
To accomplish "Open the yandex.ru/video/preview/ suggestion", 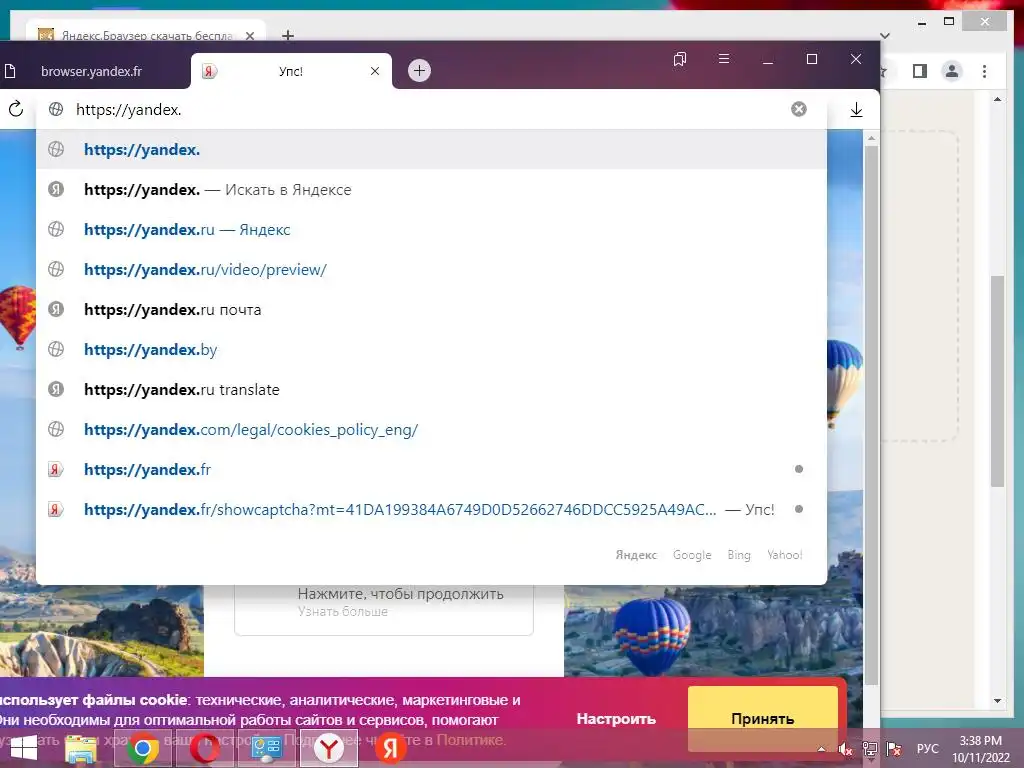I will [x=431, y=269].
